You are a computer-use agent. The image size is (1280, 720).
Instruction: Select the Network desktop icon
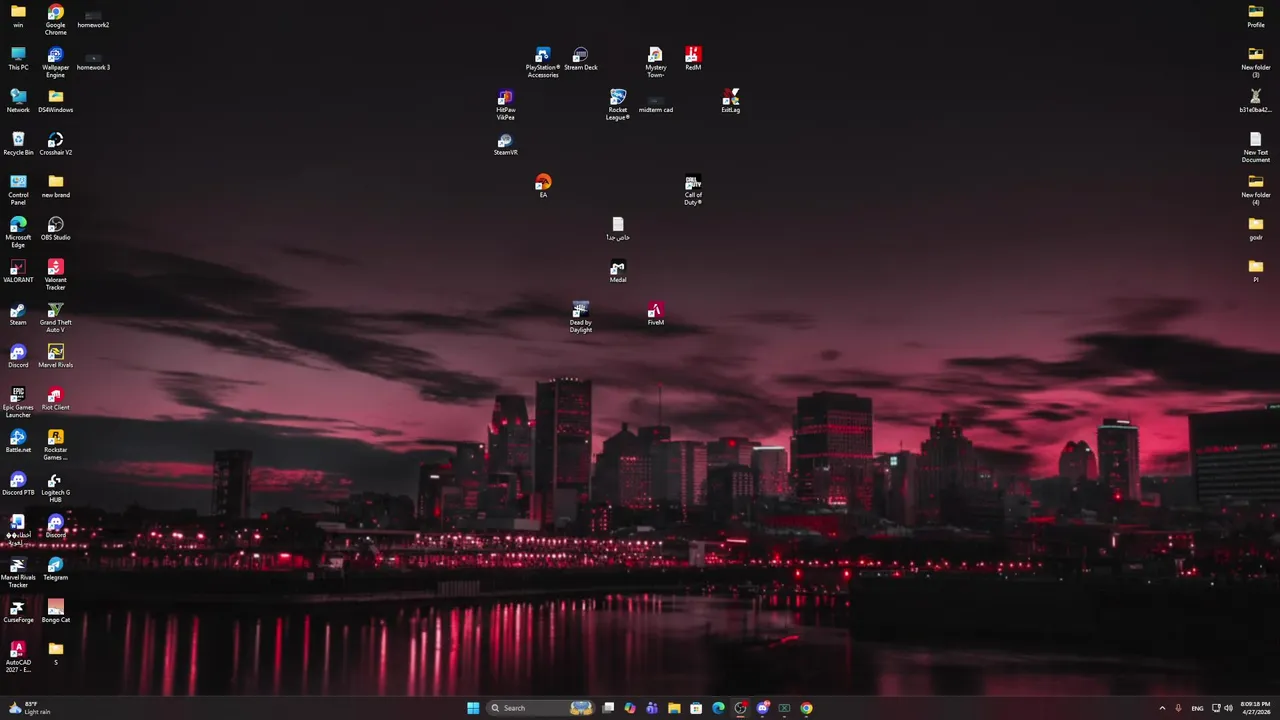[x=18, y=101]
